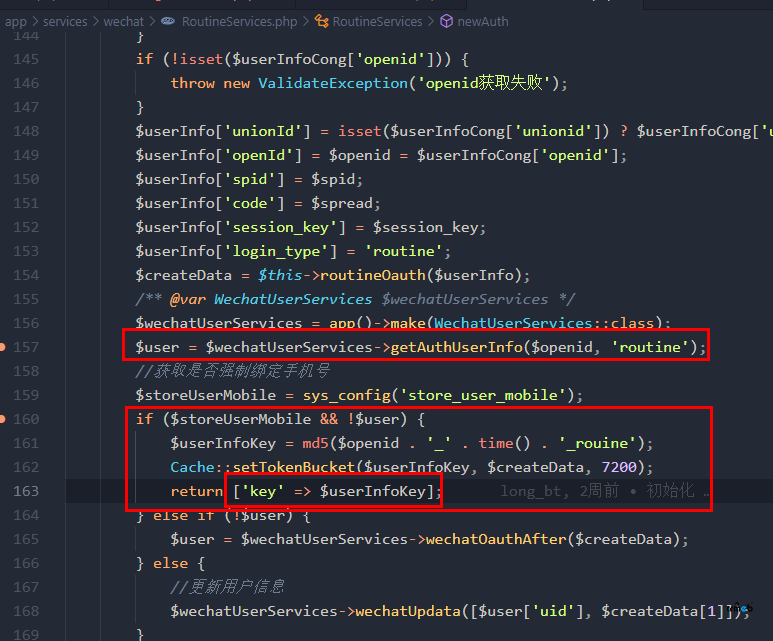Image resolution: width=773 pixels, height=641 pixels.
Task: Expand breadcrumb chevron before newAuth
Action: click(x=431, y=22)
